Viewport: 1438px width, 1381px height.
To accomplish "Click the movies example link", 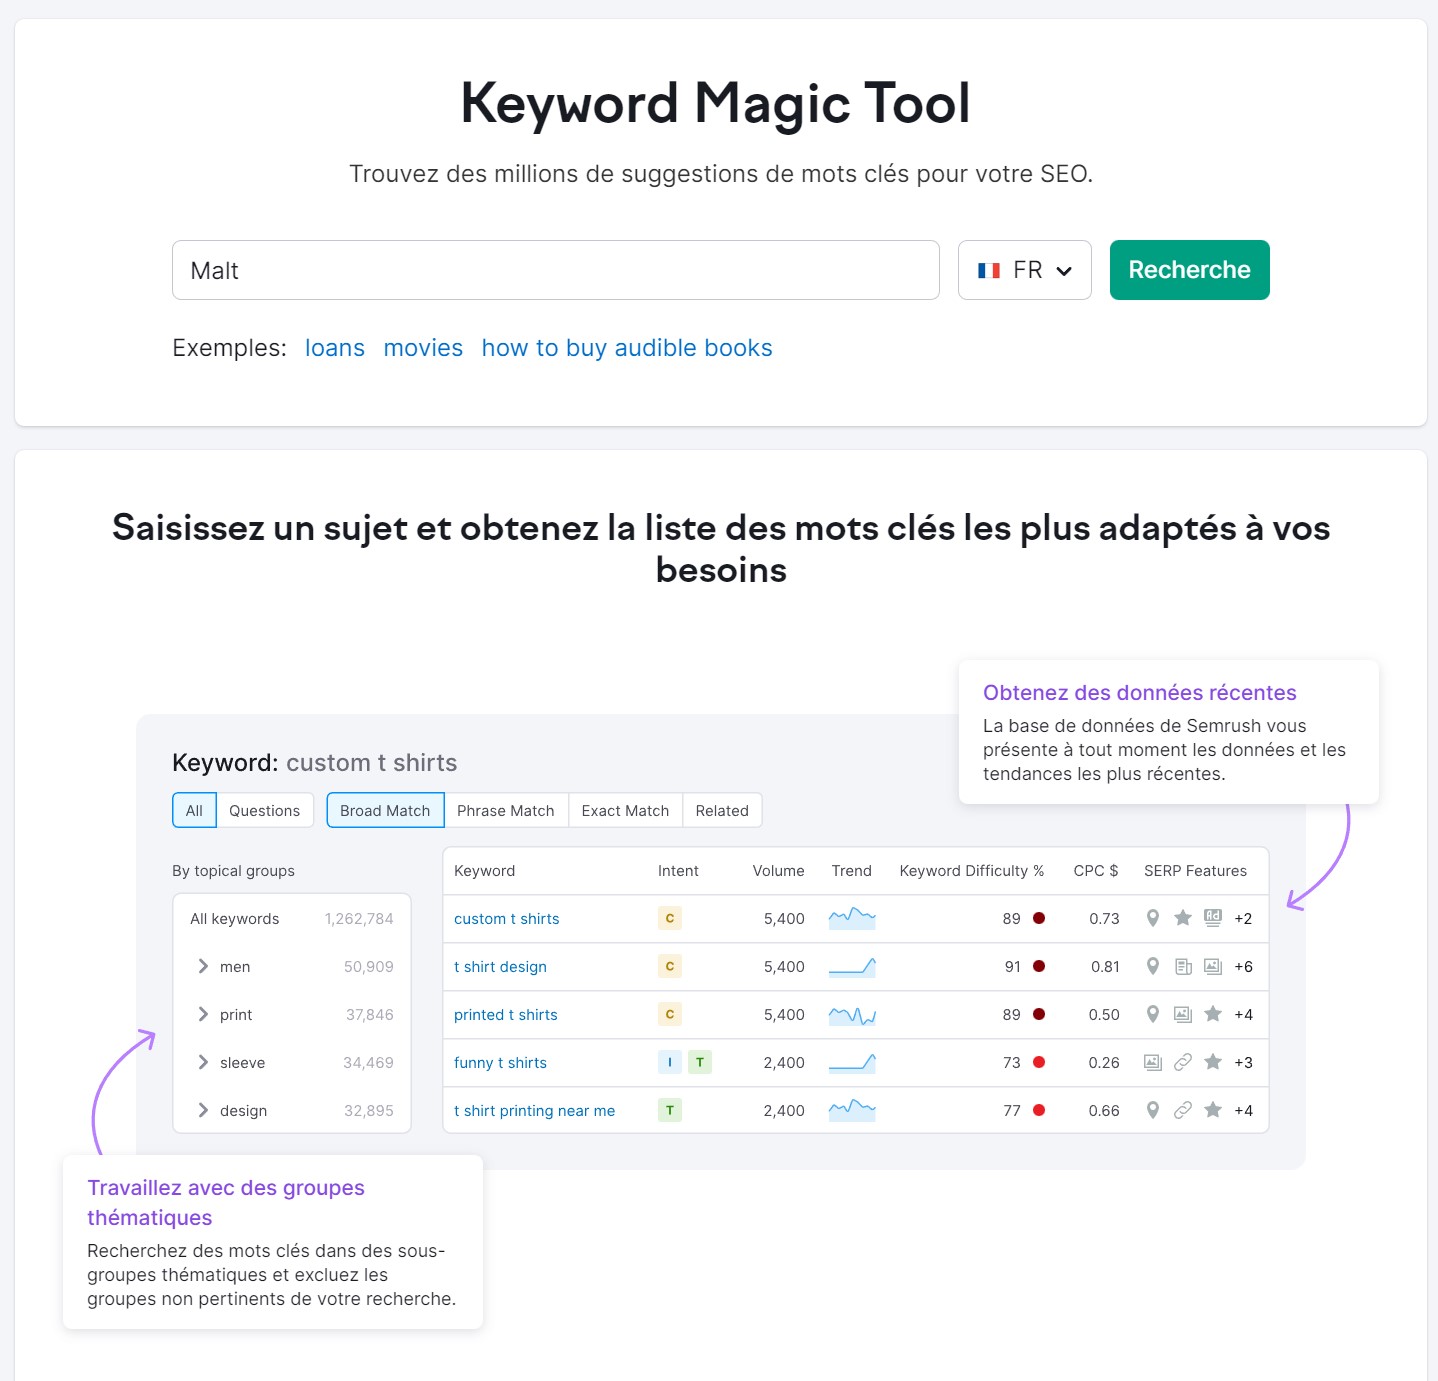I will (x=423, y=348).
